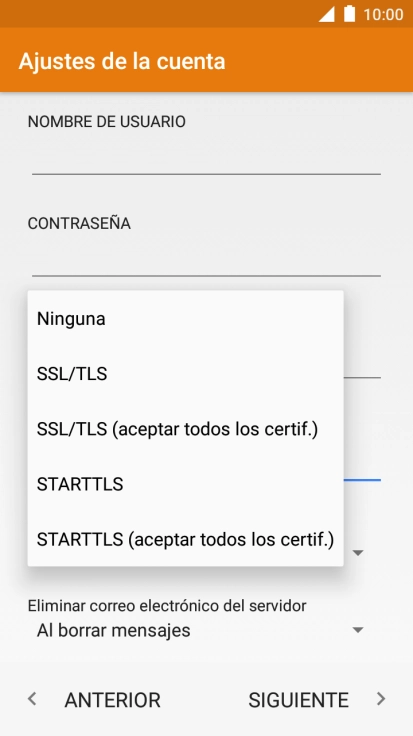The image size is (413, 736).
Task: Pick SSL/TLS (aceptar todos los certif.)
Action: (x=185, y=429)
